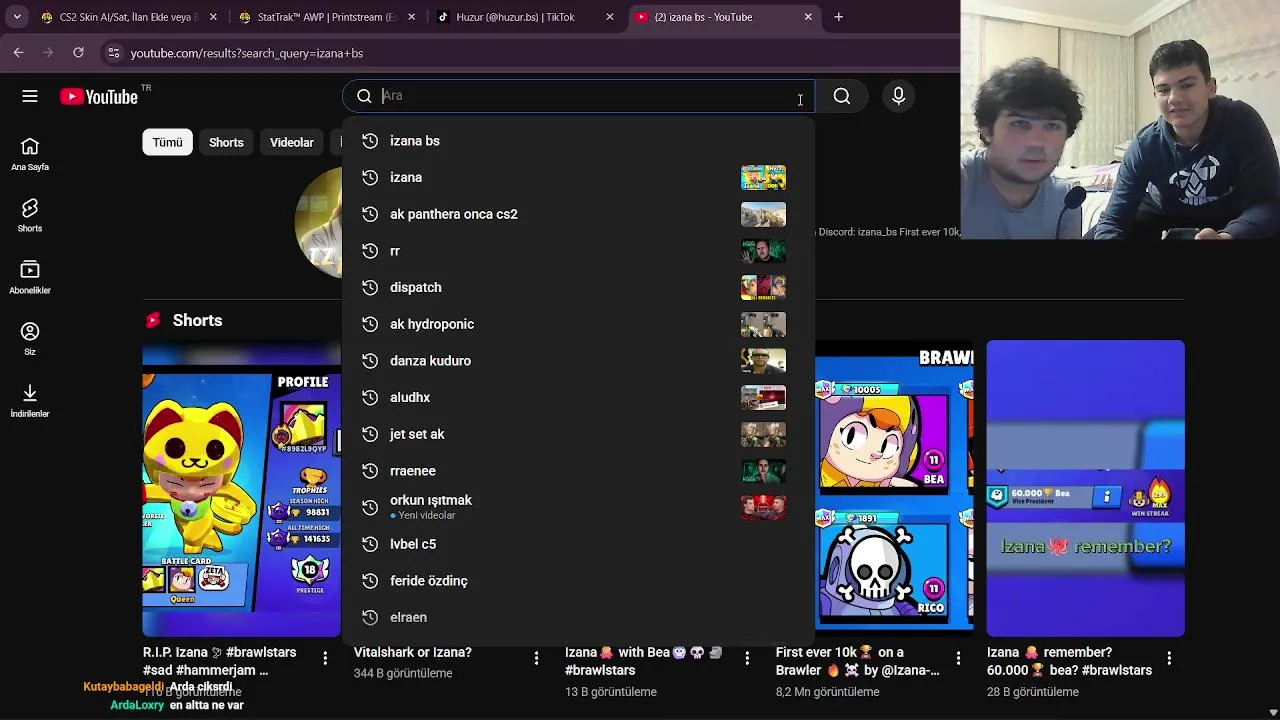This screenshot has width=1280, height=720.
Task: Open Ana Sayfa in the sidebar
Action: (30, 154)
